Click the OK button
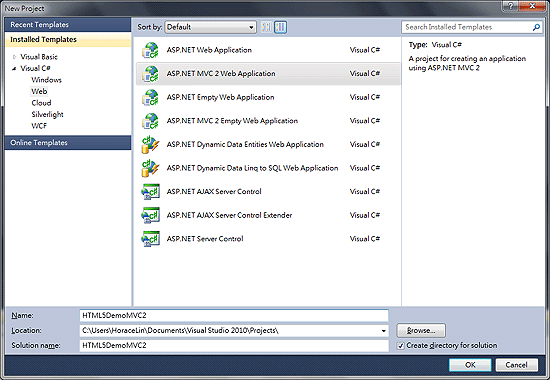Image resolution: width=550 pixels, height=380 pixels. tap(470, 365)
